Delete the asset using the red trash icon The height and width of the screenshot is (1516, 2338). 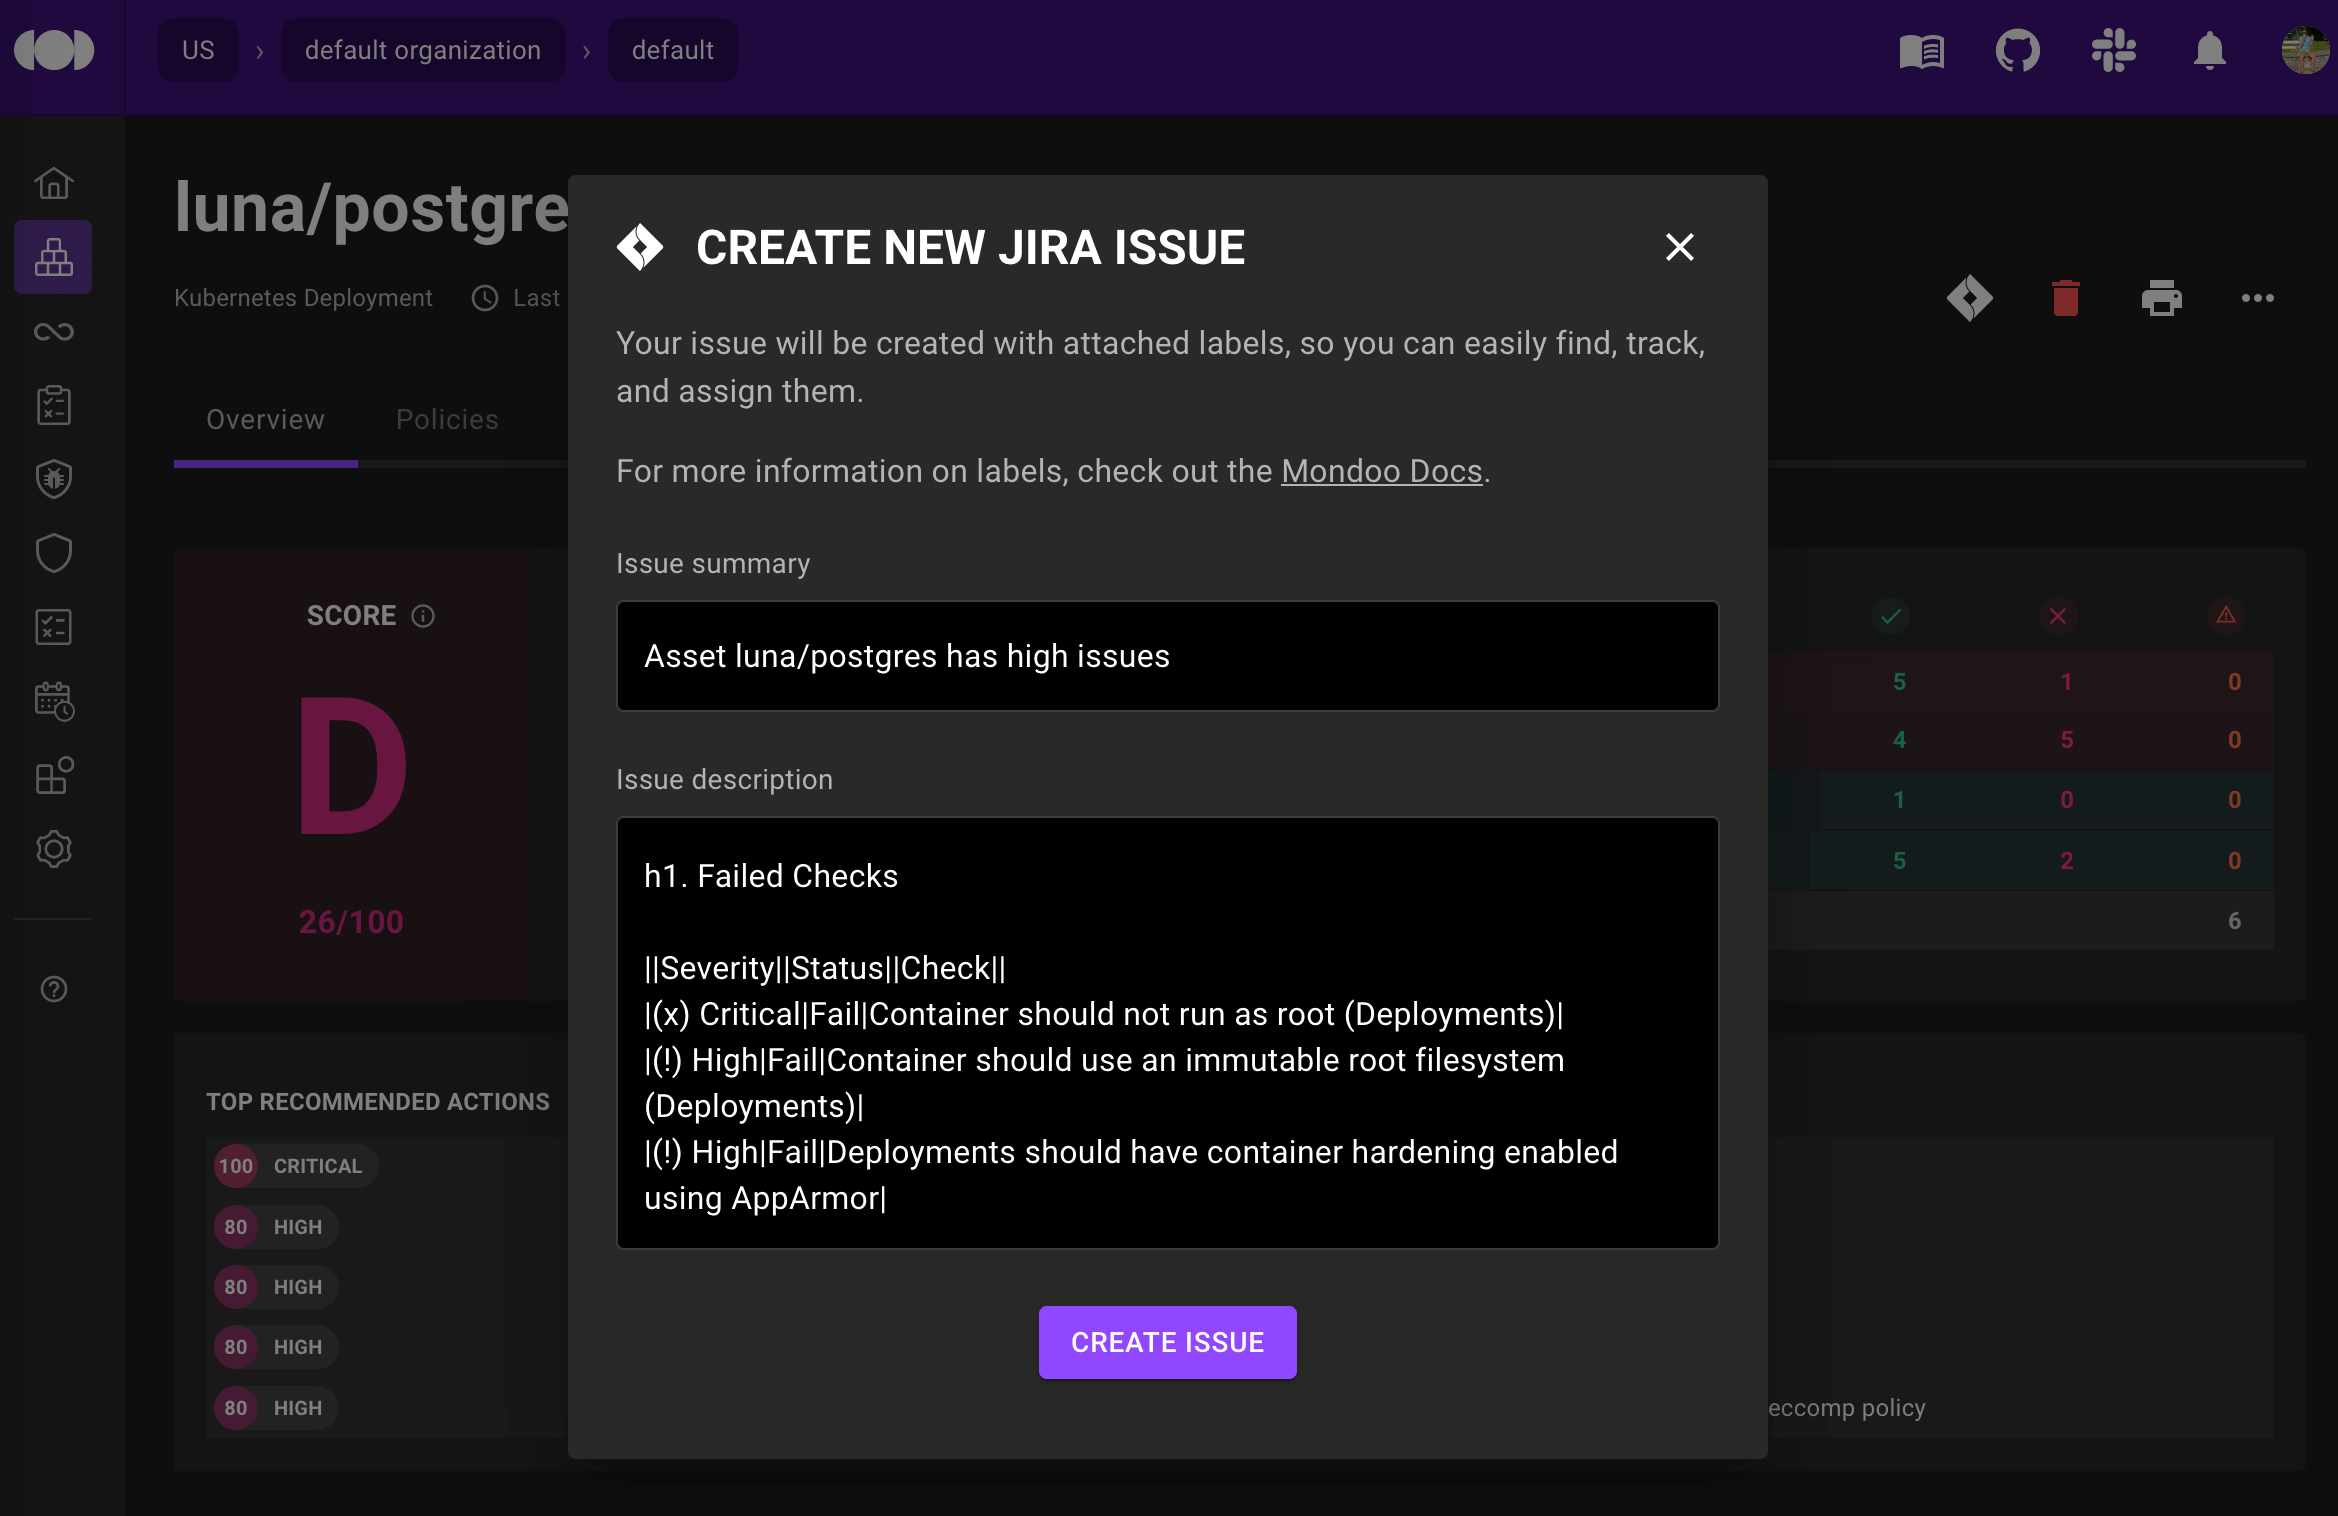(2065, 297)
